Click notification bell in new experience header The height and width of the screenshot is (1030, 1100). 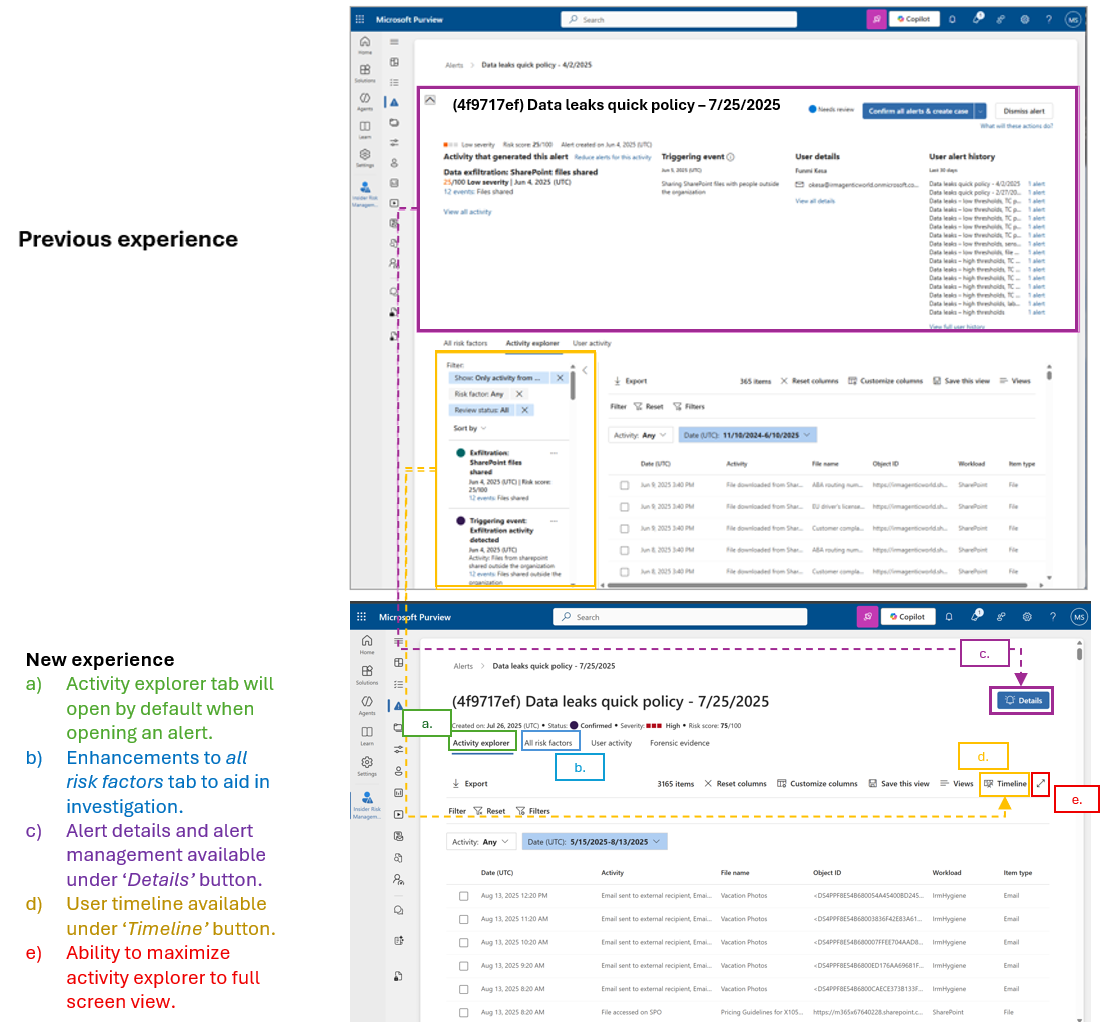949,617
